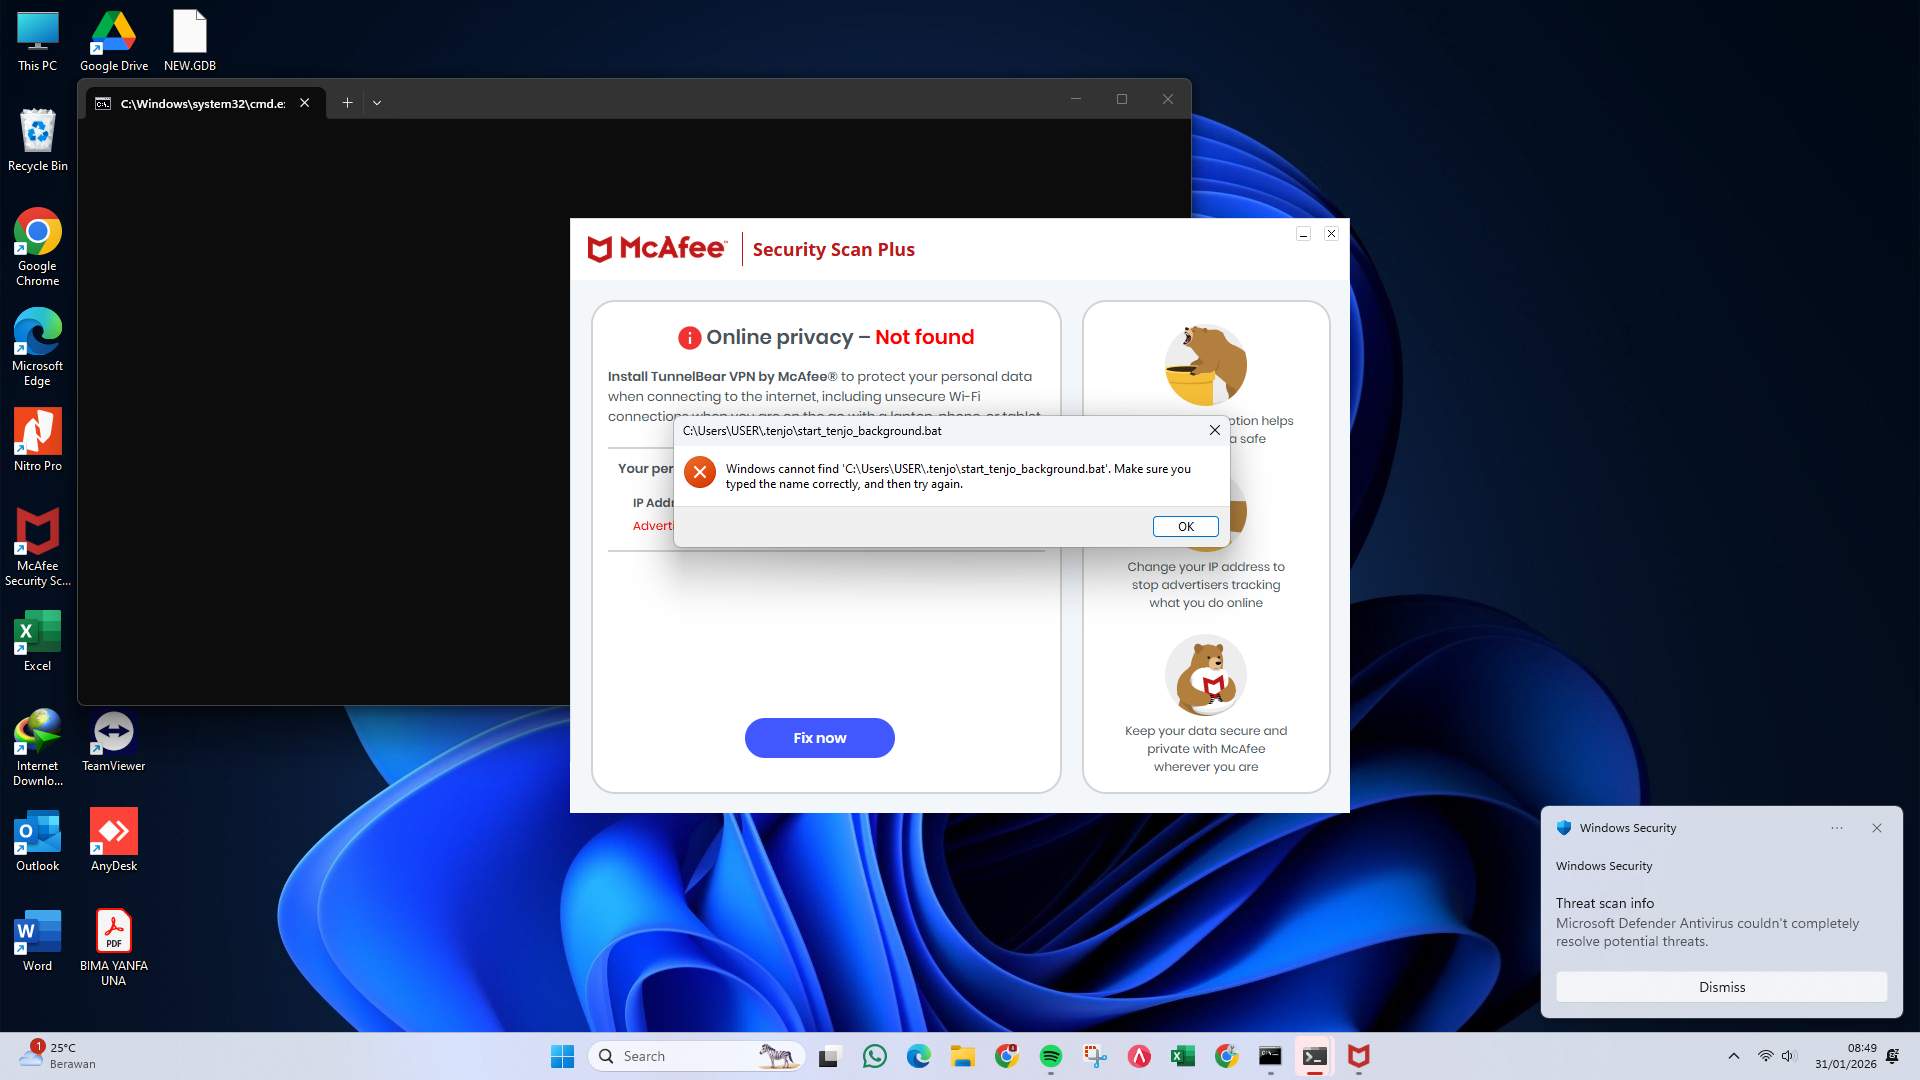Open the BIMA YANFA UNA PDF file
The height and width of the screenshot is (1080, 1920).
tap(113, 931)
